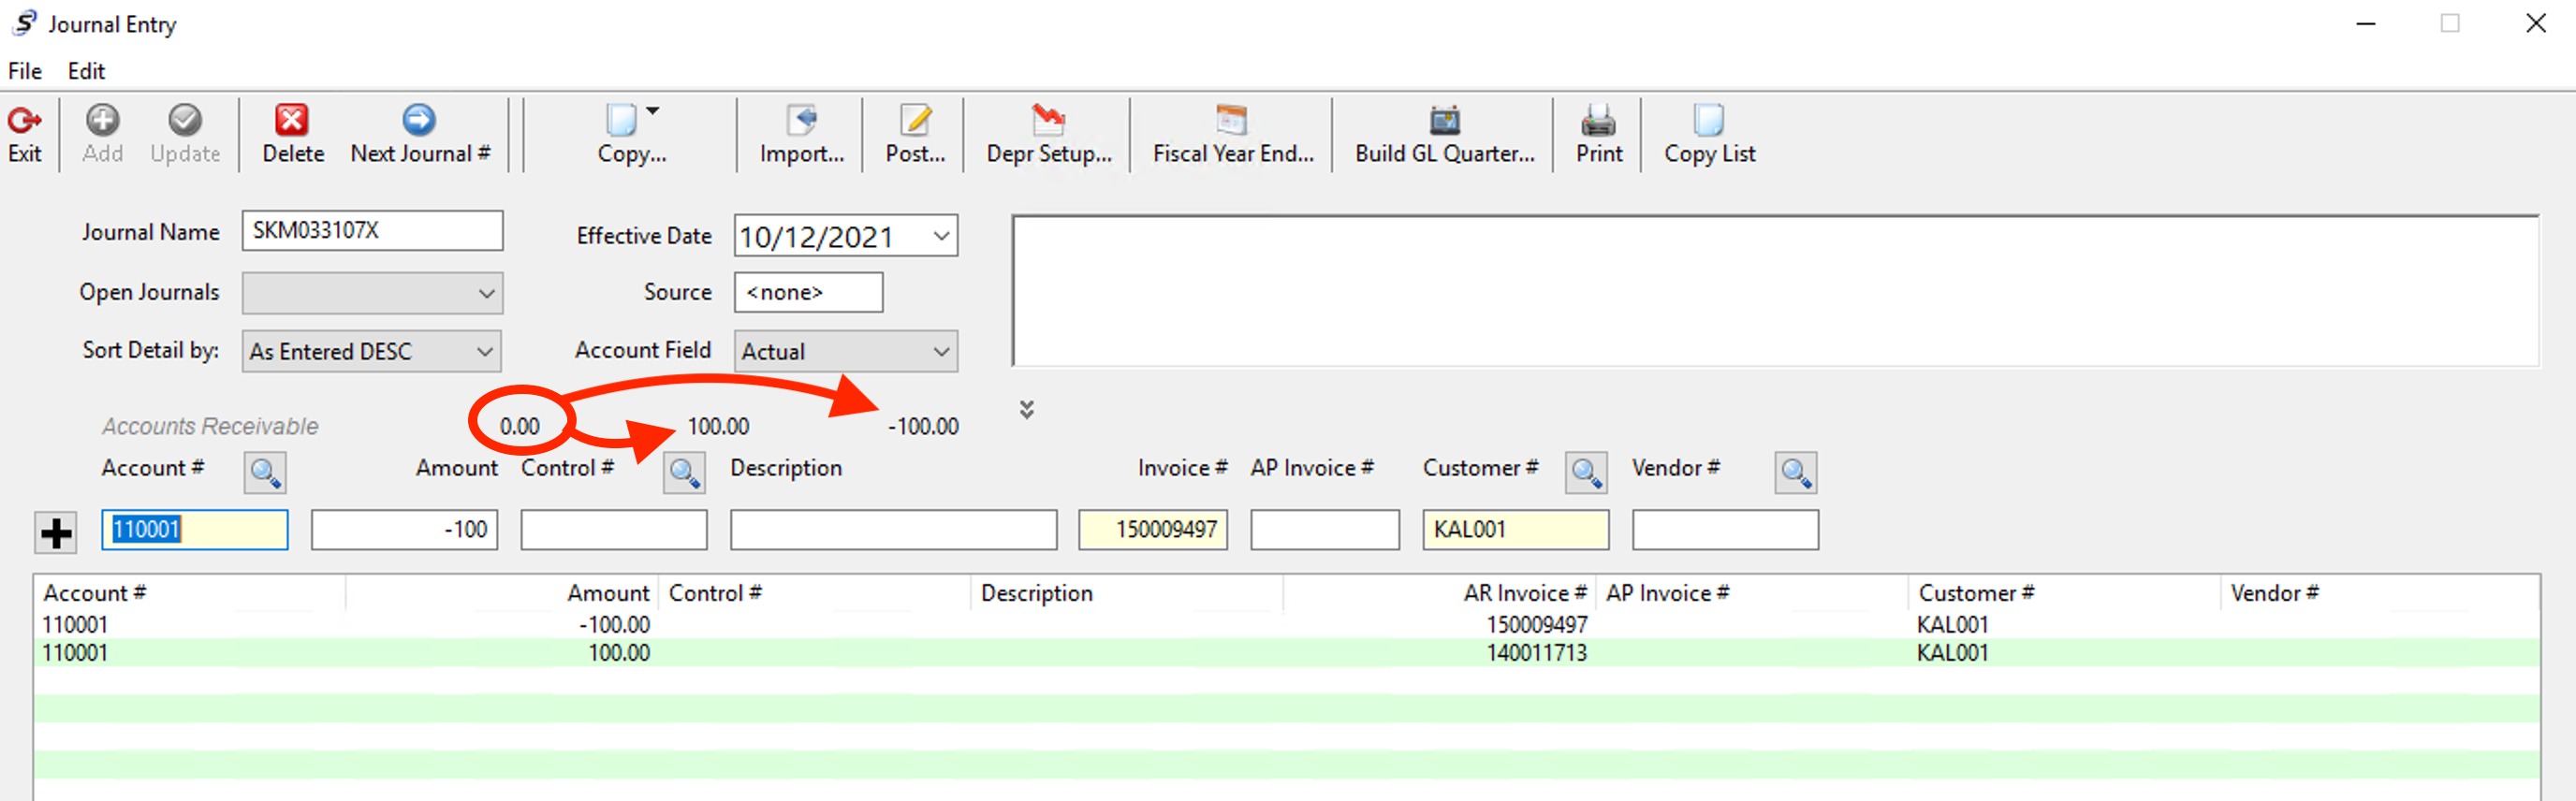
Task: Click KAL001 in the 140011713 row
Action: (1952, 653)
